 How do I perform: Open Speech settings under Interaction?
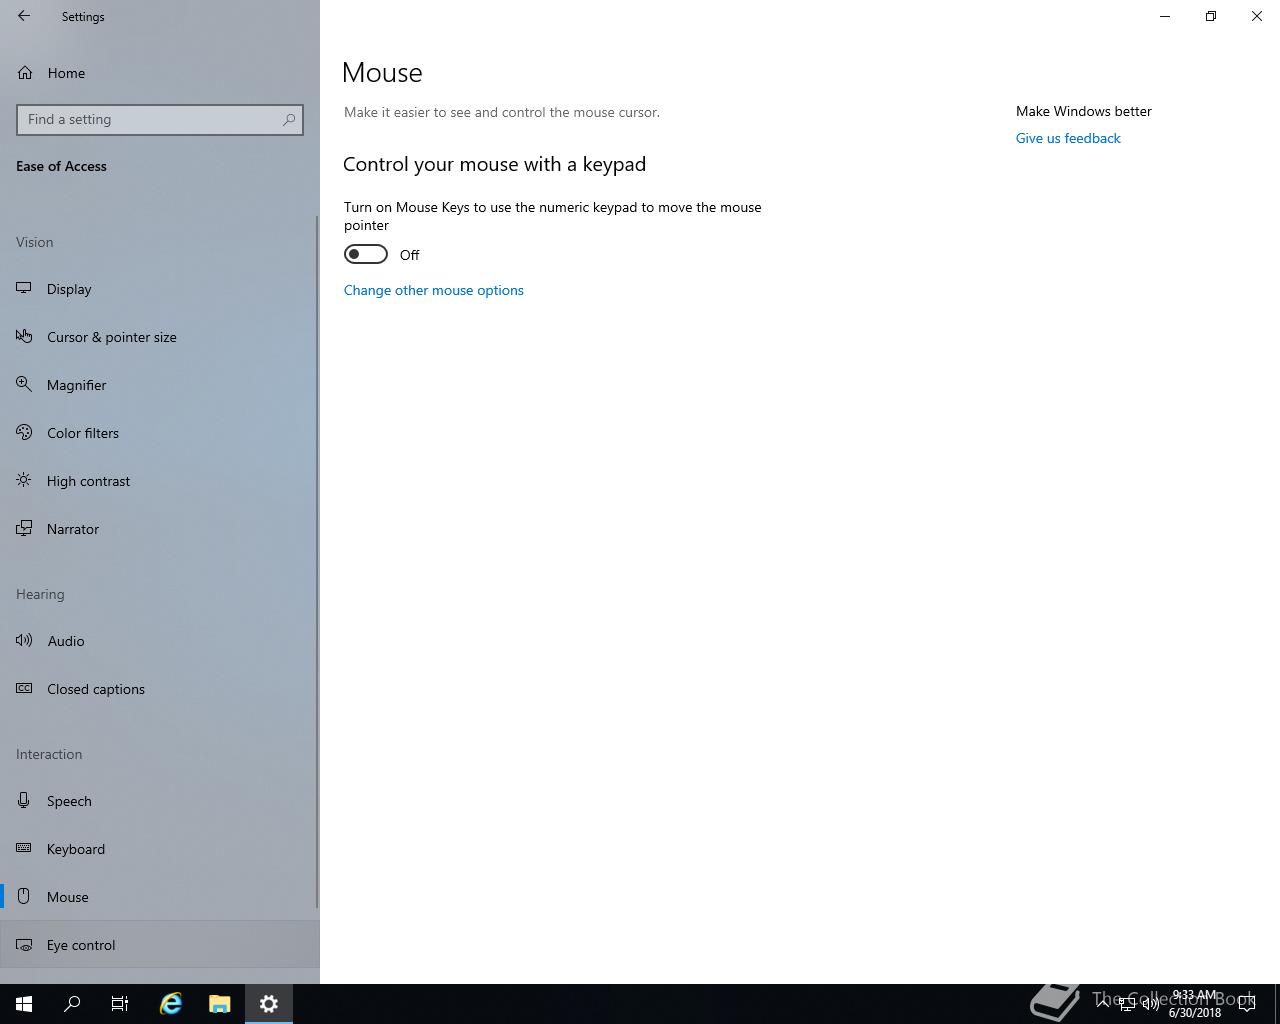[160, 801]
